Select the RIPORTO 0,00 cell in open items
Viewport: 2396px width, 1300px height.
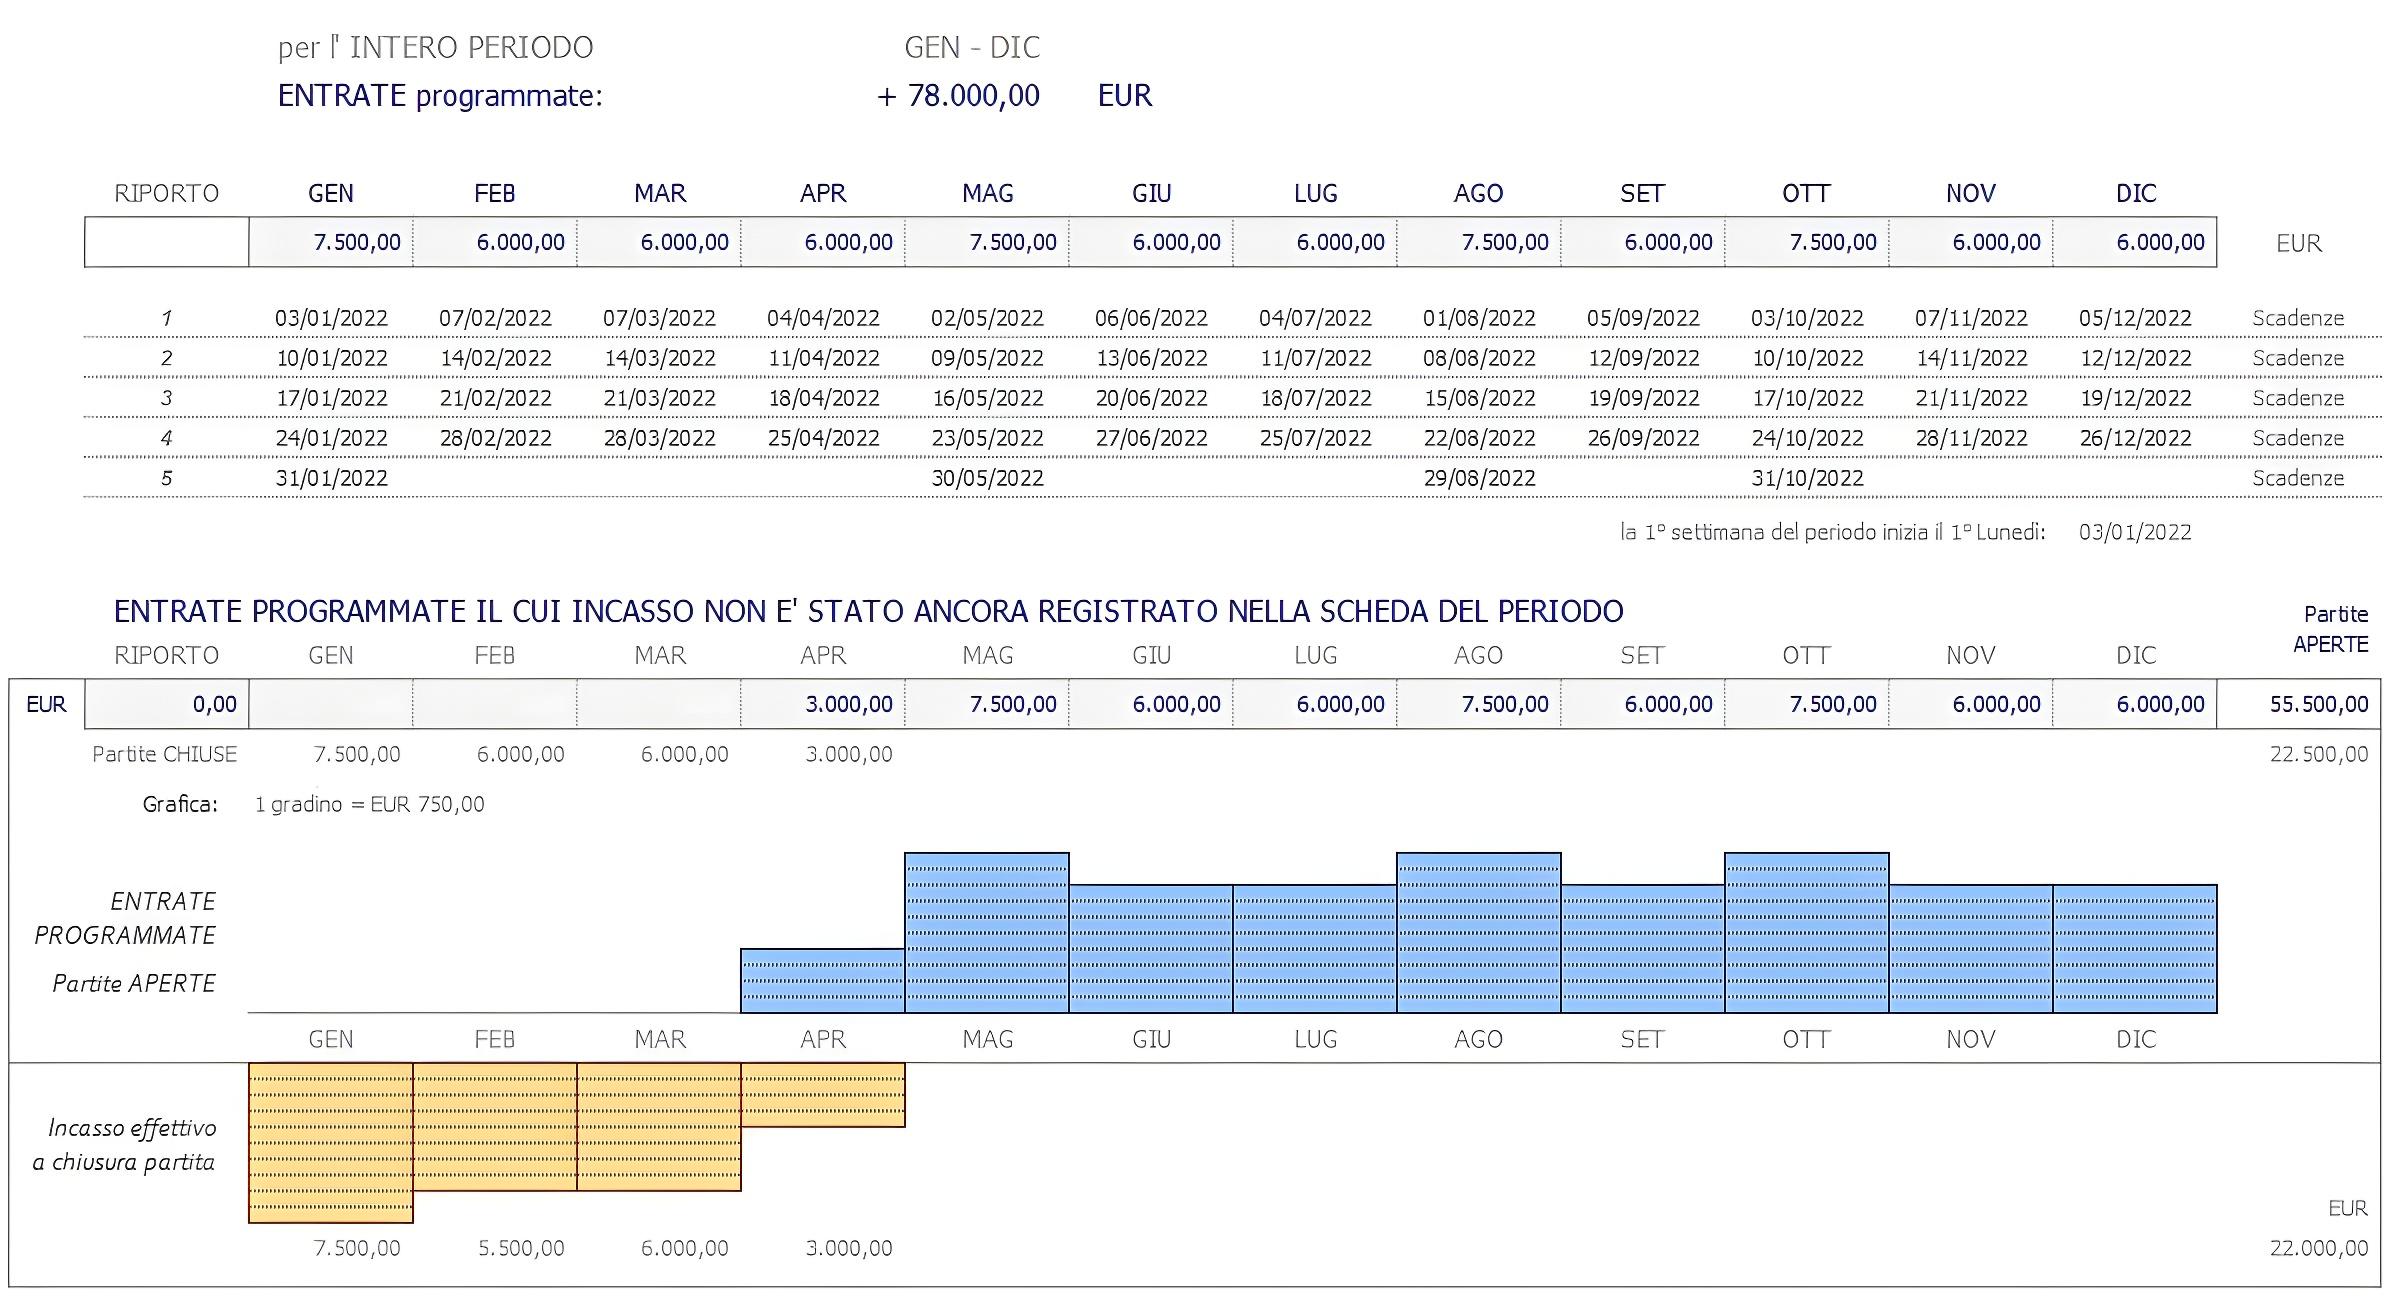click(x=167, y=704)
